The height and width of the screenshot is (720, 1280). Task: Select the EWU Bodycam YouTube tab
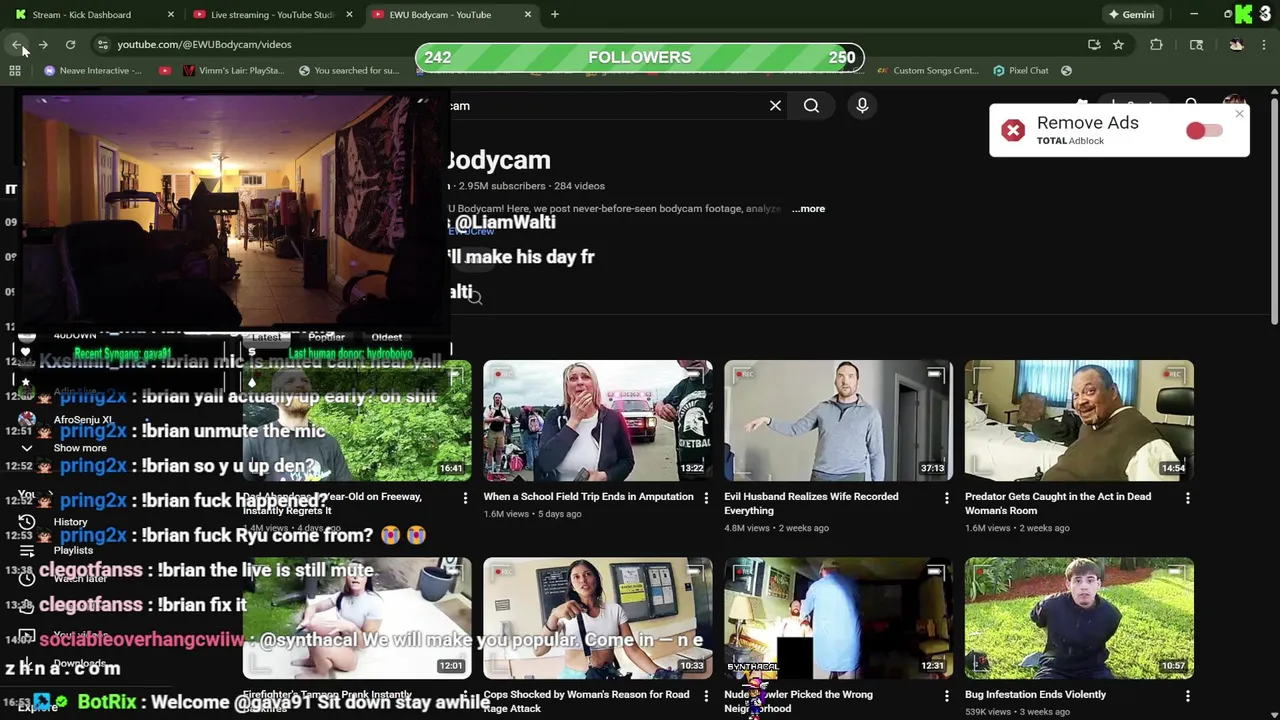coord(452,14)
